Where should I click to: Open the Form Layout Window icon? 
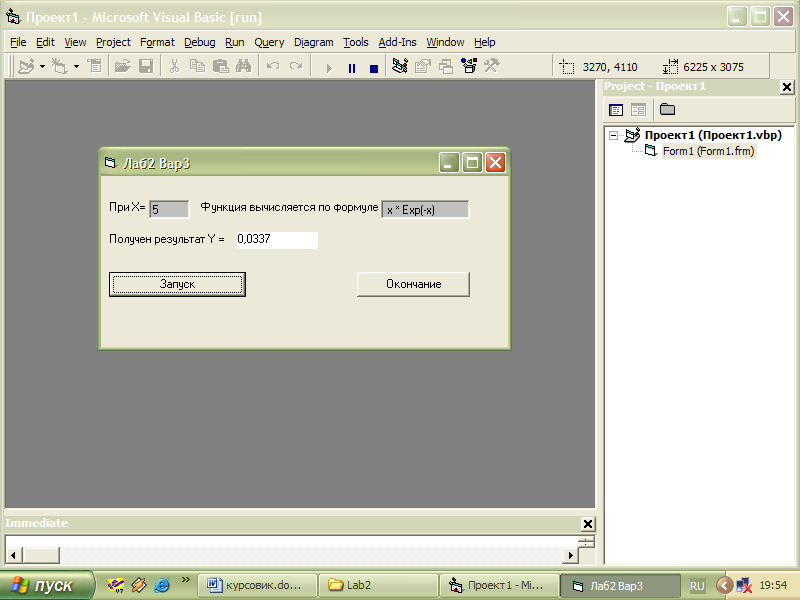[446, 66]
